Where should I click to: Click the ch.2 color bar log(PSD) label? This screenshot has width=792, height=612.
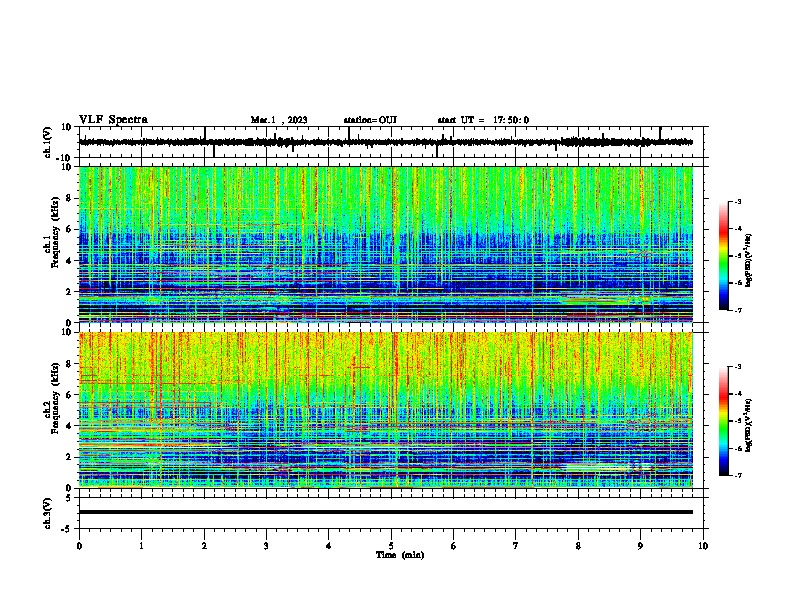[749, 425]
